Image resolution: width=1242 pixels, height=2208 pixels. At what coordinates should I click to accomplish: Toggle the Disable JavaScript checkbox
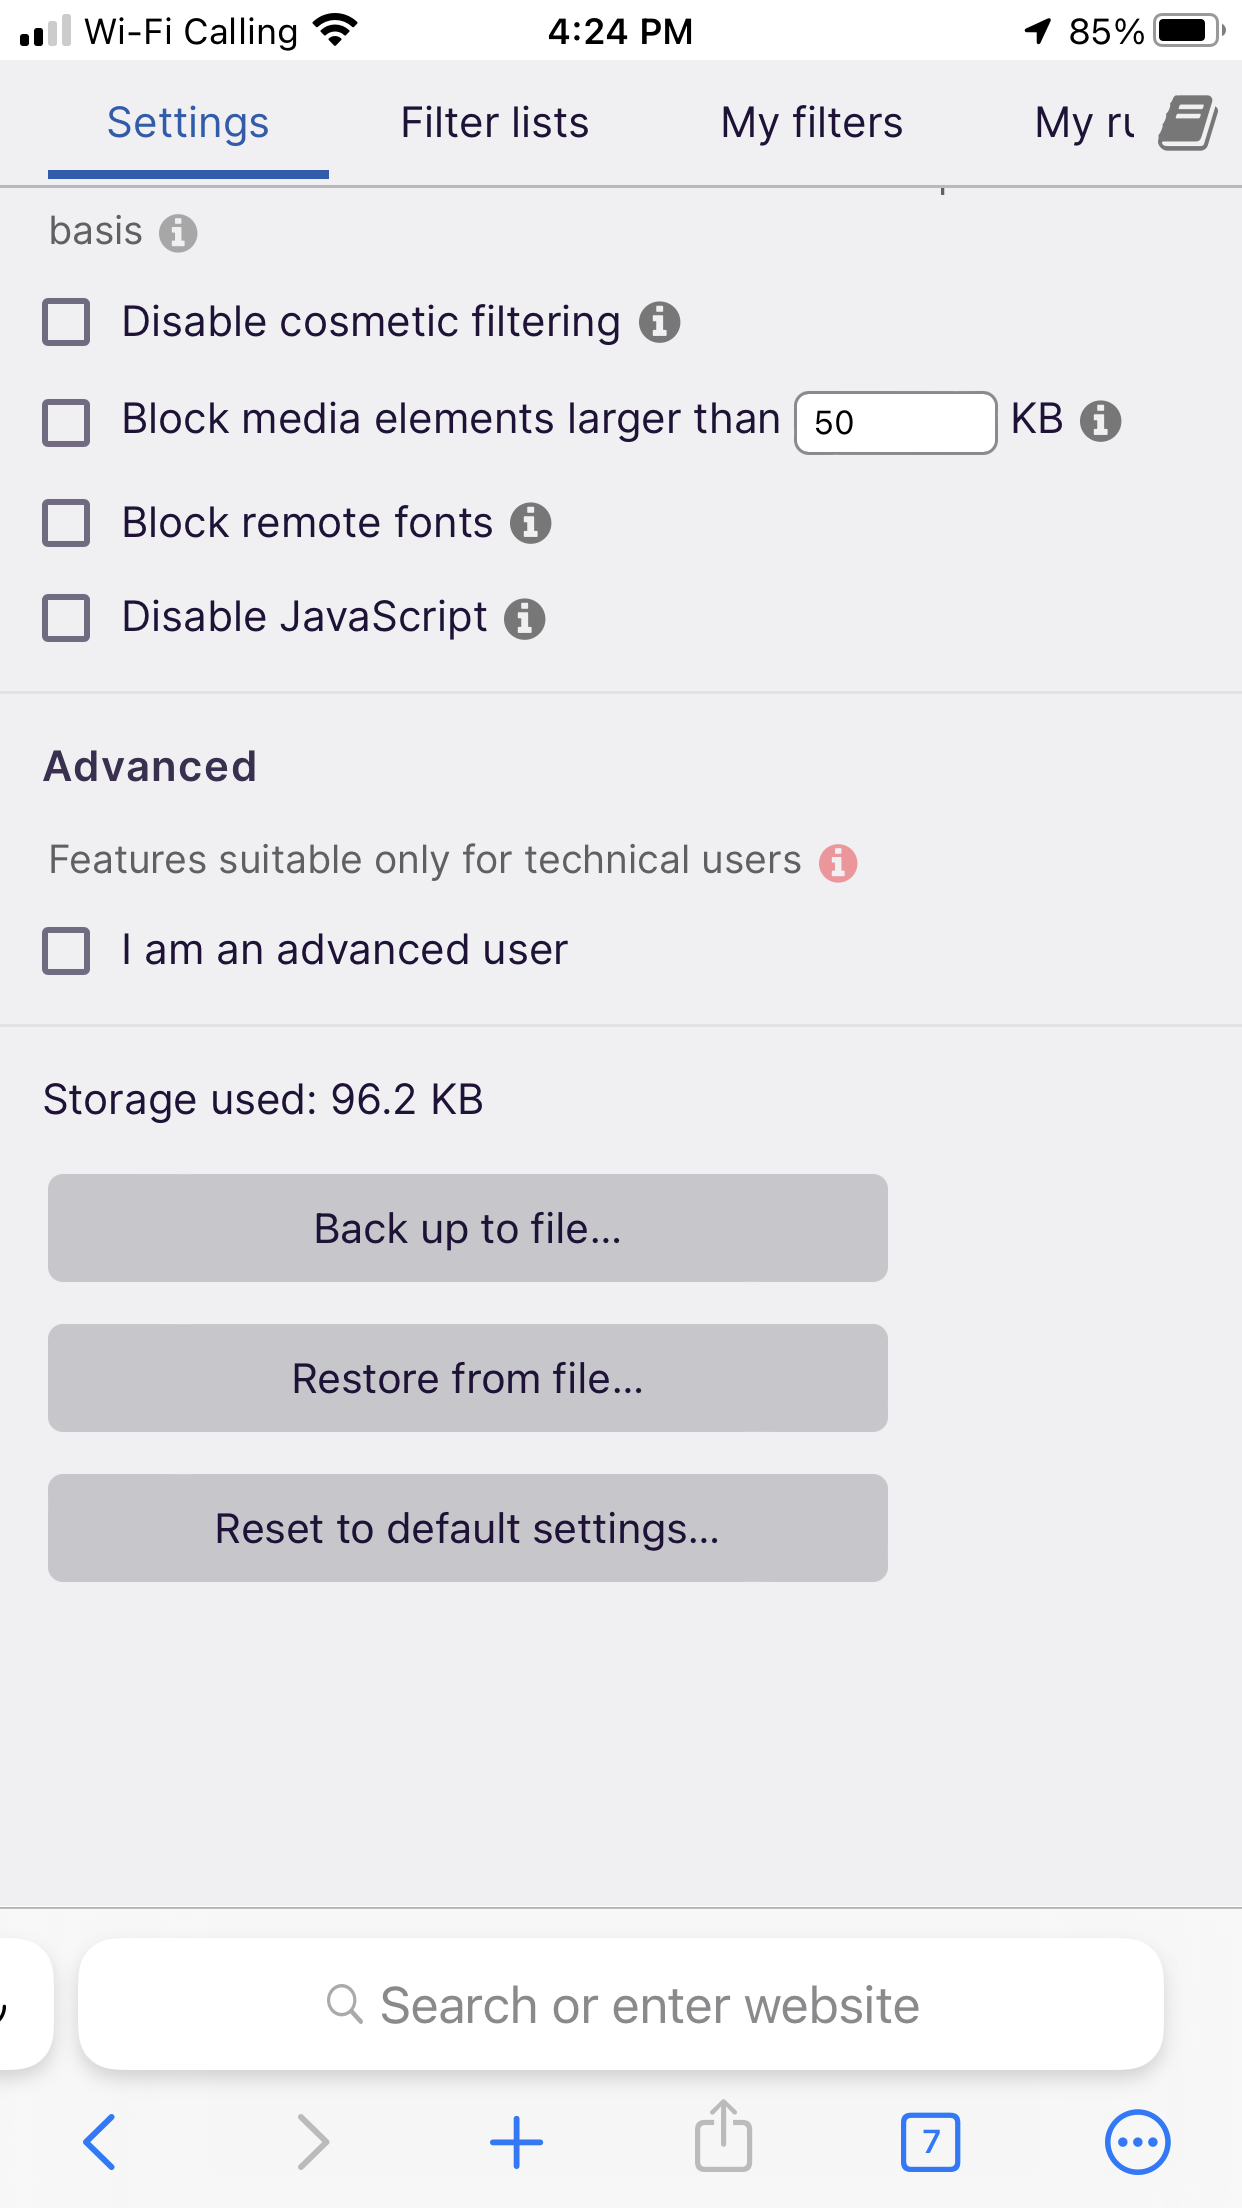66,618
